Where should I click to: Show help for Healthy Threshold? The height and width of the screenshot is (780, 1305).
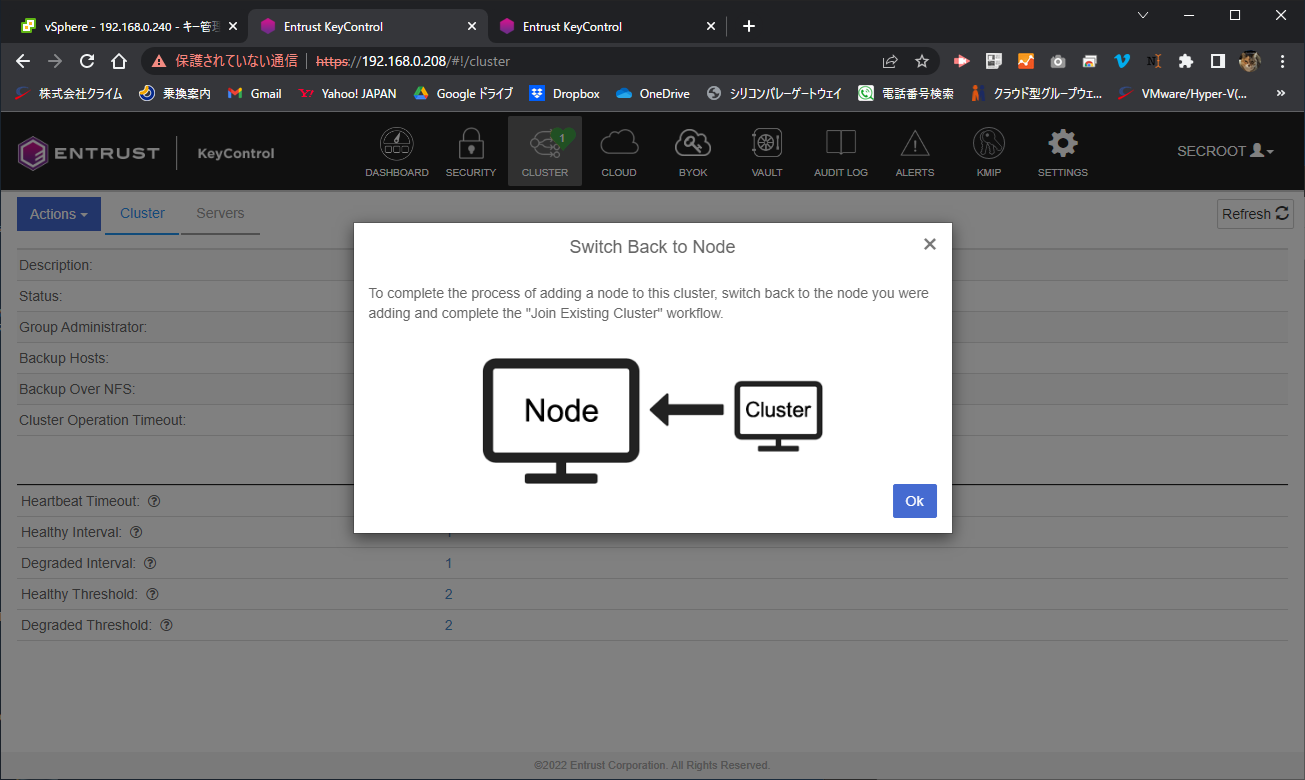tap(152, 594)
